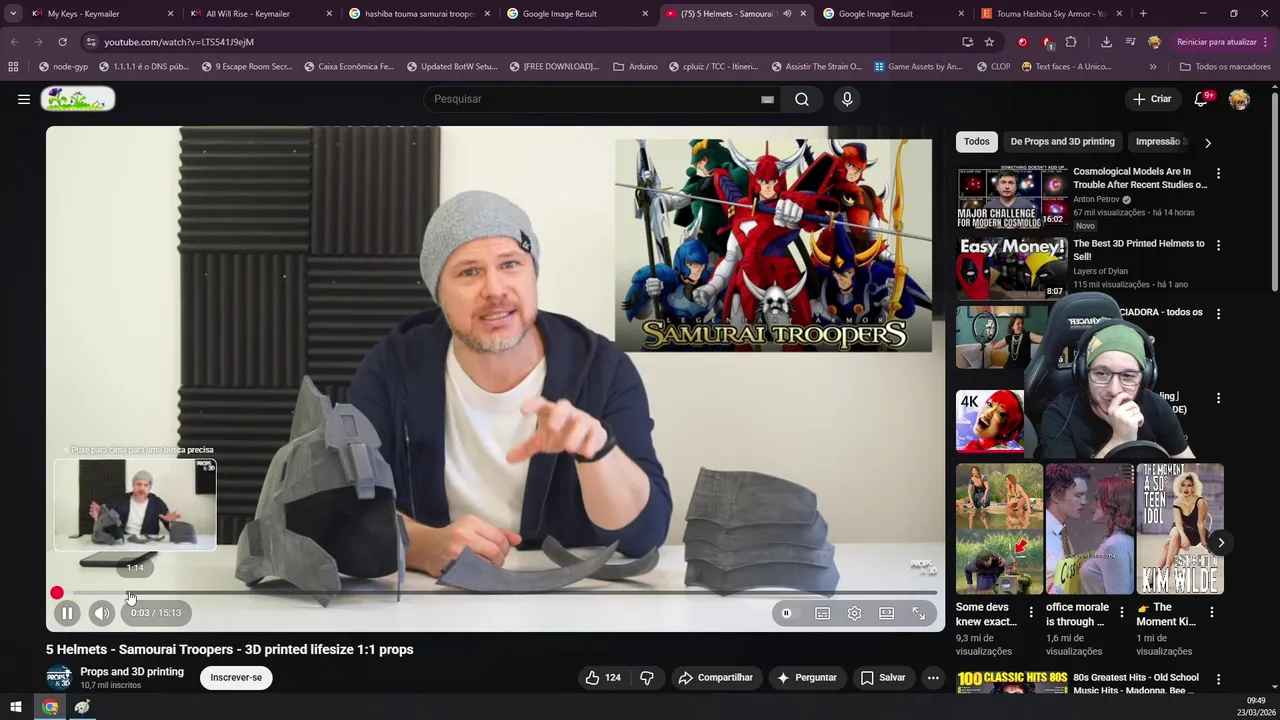Viewport: 1280px width, 720px height.
Task: Start voice search with the microphone
Action: tap(847, 99)
